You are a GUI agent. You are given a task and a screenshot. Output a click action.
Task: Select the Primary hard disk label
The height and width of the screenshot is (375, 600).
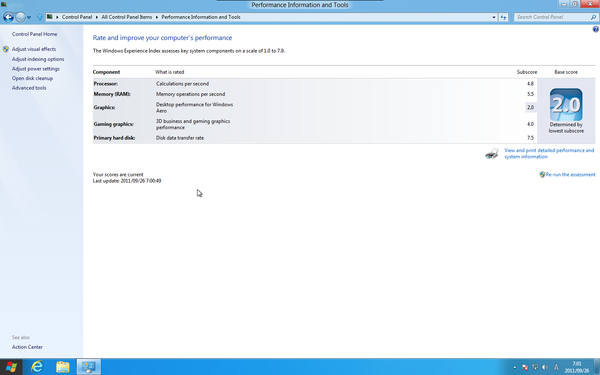114,138
